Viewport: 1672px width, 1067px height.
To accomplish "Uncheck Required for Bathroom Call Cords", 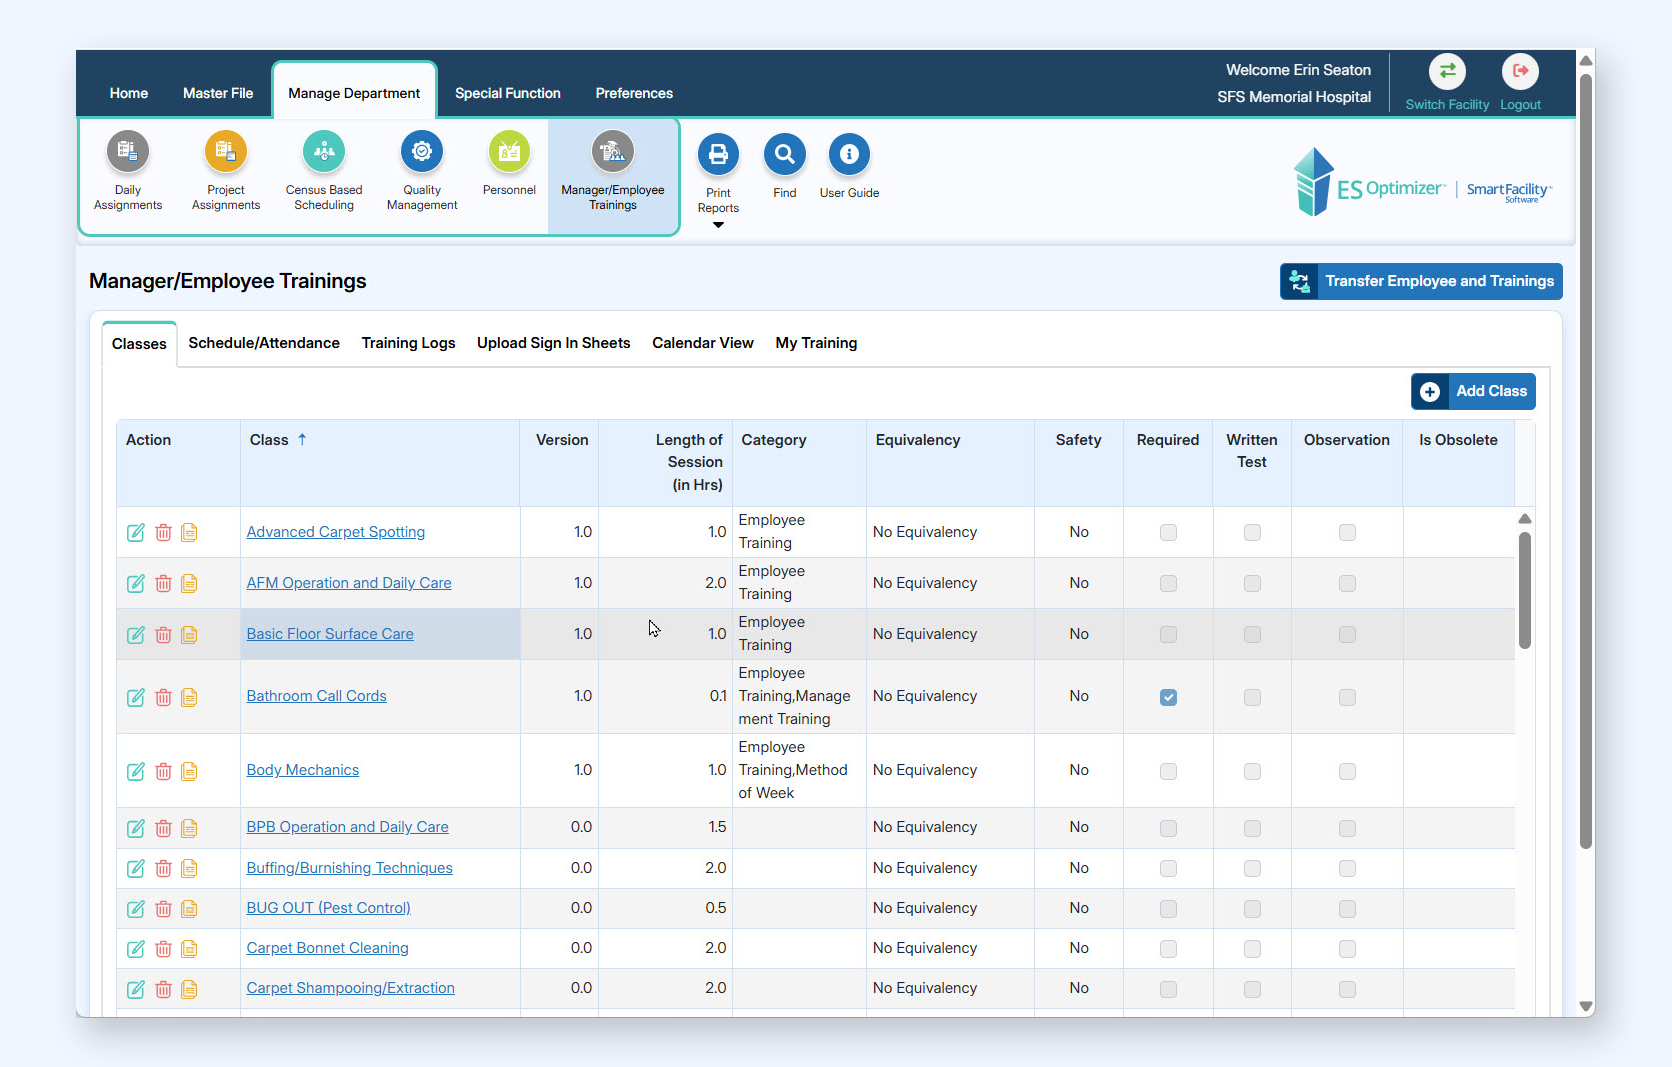I will (1168, 697).
